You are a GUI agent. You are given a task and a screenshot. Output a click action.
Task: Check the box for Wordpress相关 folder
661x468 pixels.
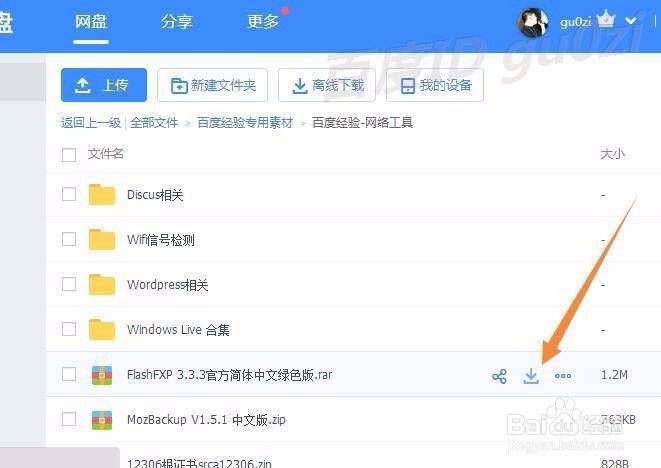point(69,284)
